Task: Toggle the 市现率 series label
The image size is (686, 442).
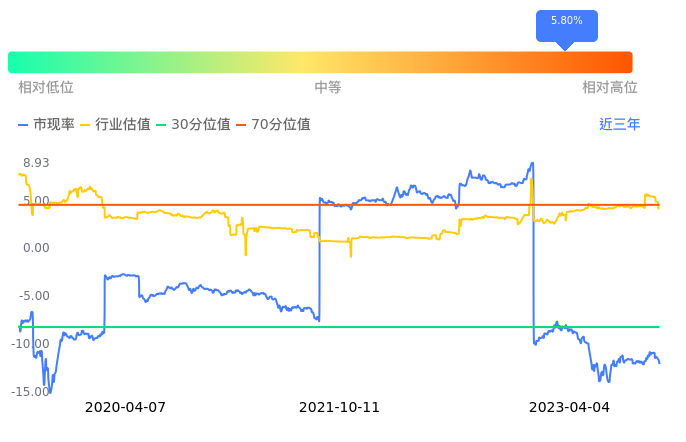Action: 54,125
